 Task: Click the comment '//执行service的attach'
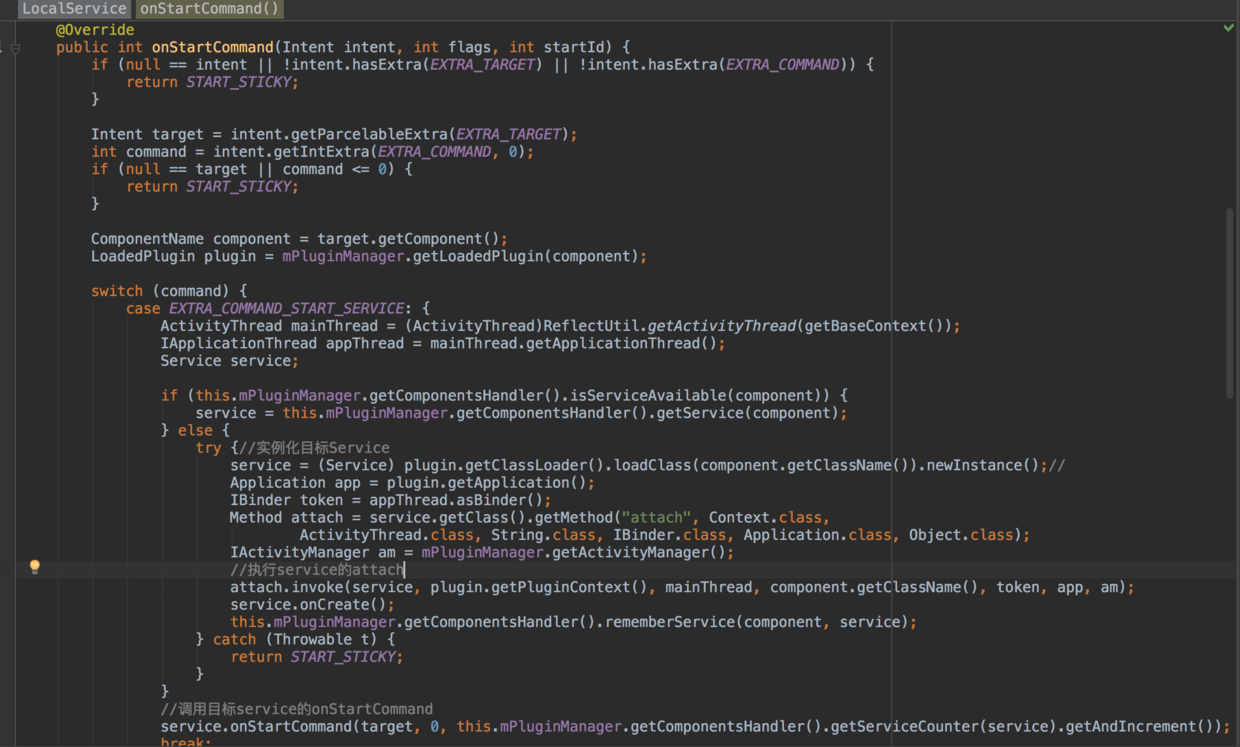click(317, 569)
